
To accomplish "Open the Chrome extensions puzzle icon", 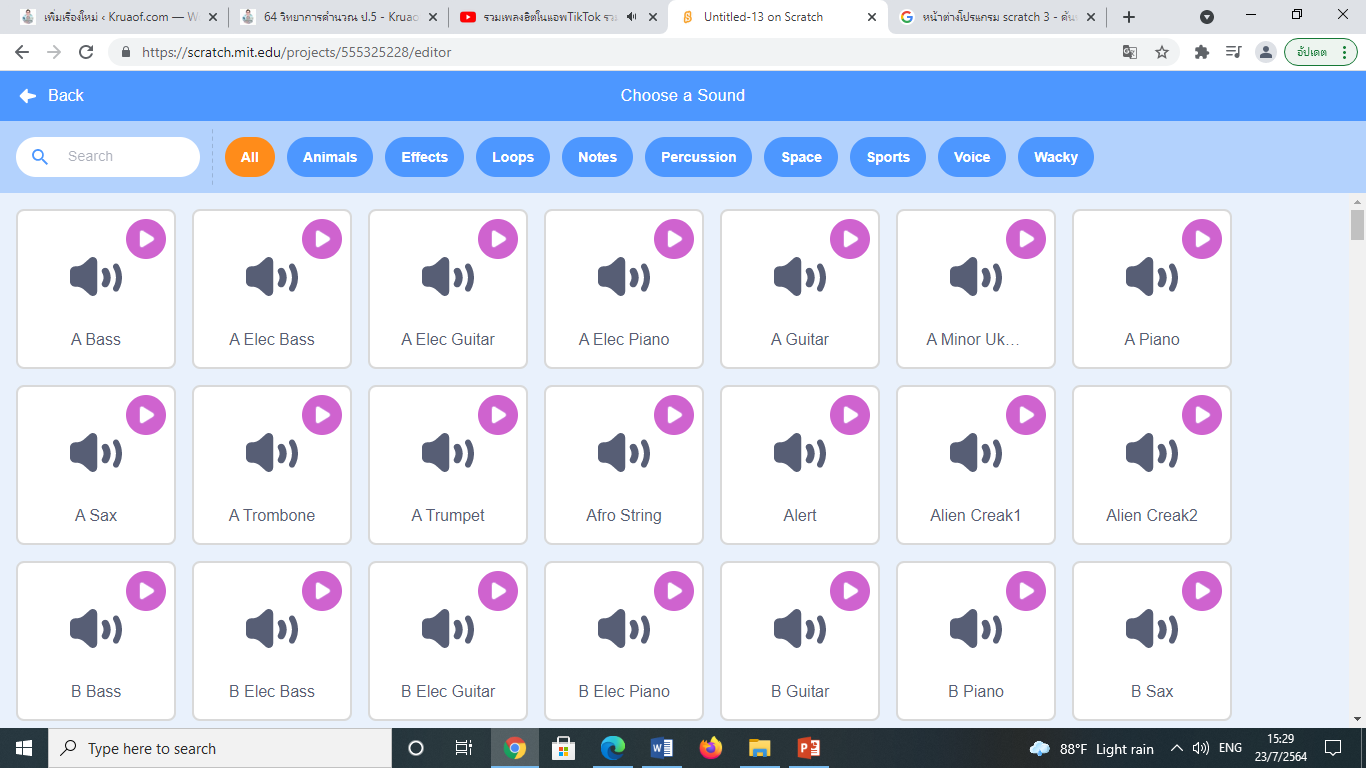I will point(1202,52).
